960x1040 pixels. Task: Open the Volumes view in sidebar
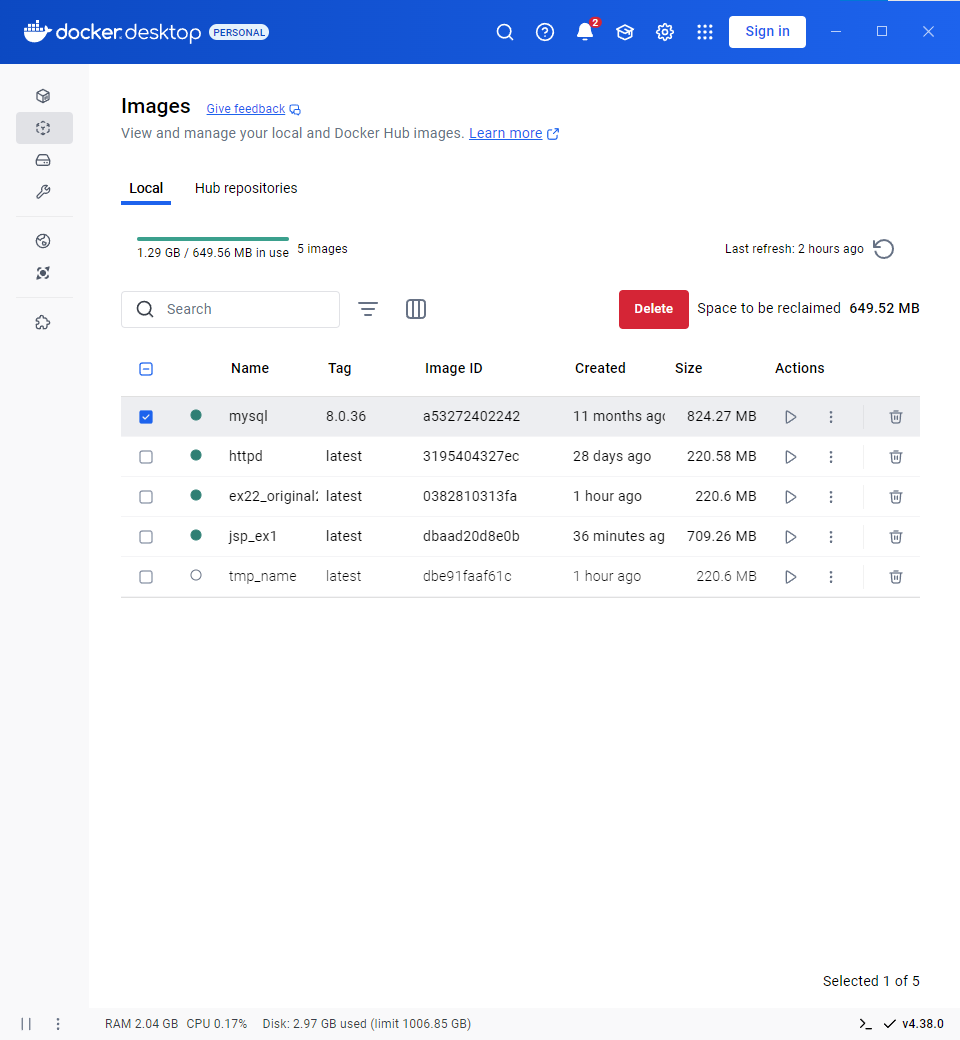(x=43, y=160)
